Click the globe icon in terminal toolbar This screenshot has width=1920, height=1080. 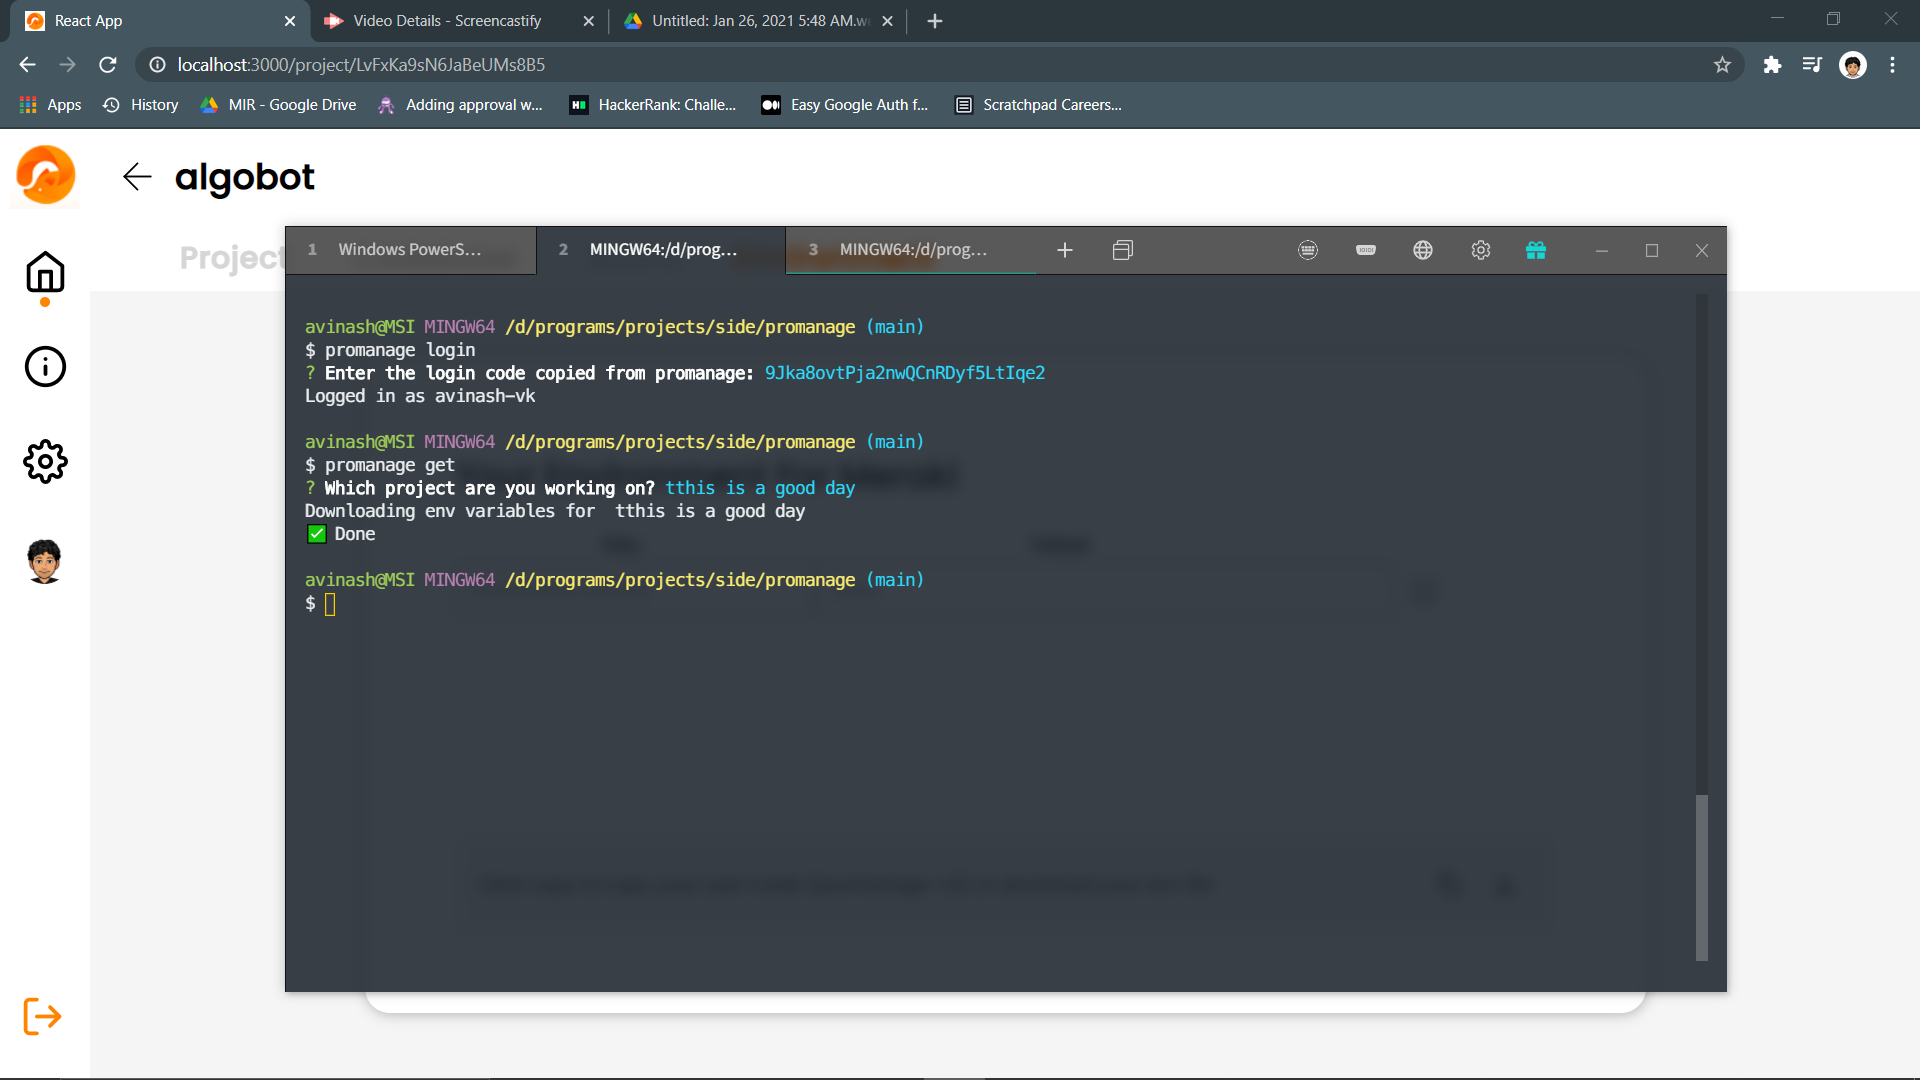pyautogui.click(x=1422, y=250)
